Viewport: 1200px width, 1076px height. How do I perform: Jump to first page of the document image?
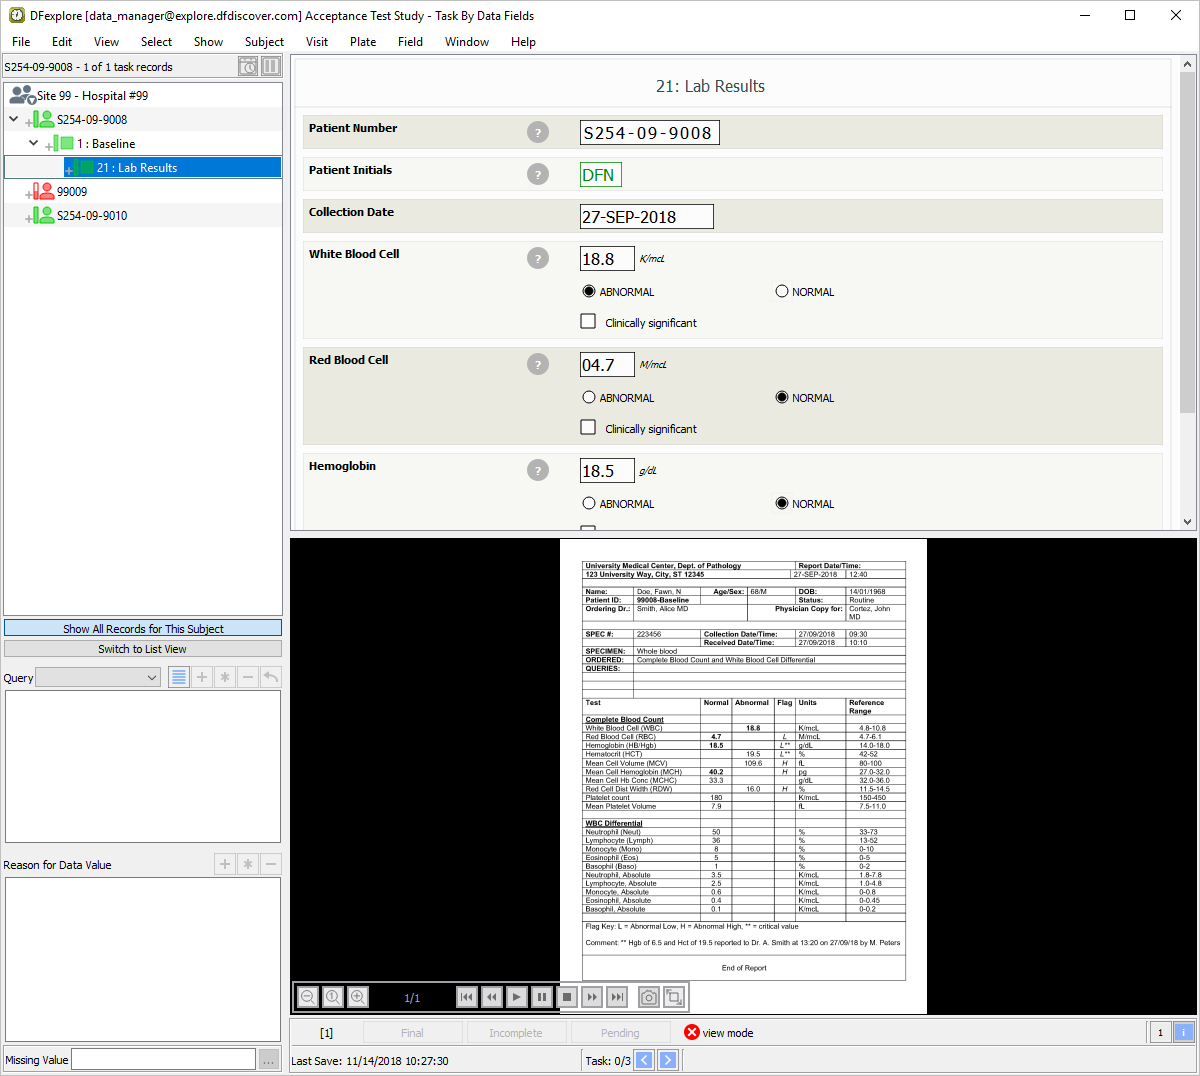click(466, 997)
